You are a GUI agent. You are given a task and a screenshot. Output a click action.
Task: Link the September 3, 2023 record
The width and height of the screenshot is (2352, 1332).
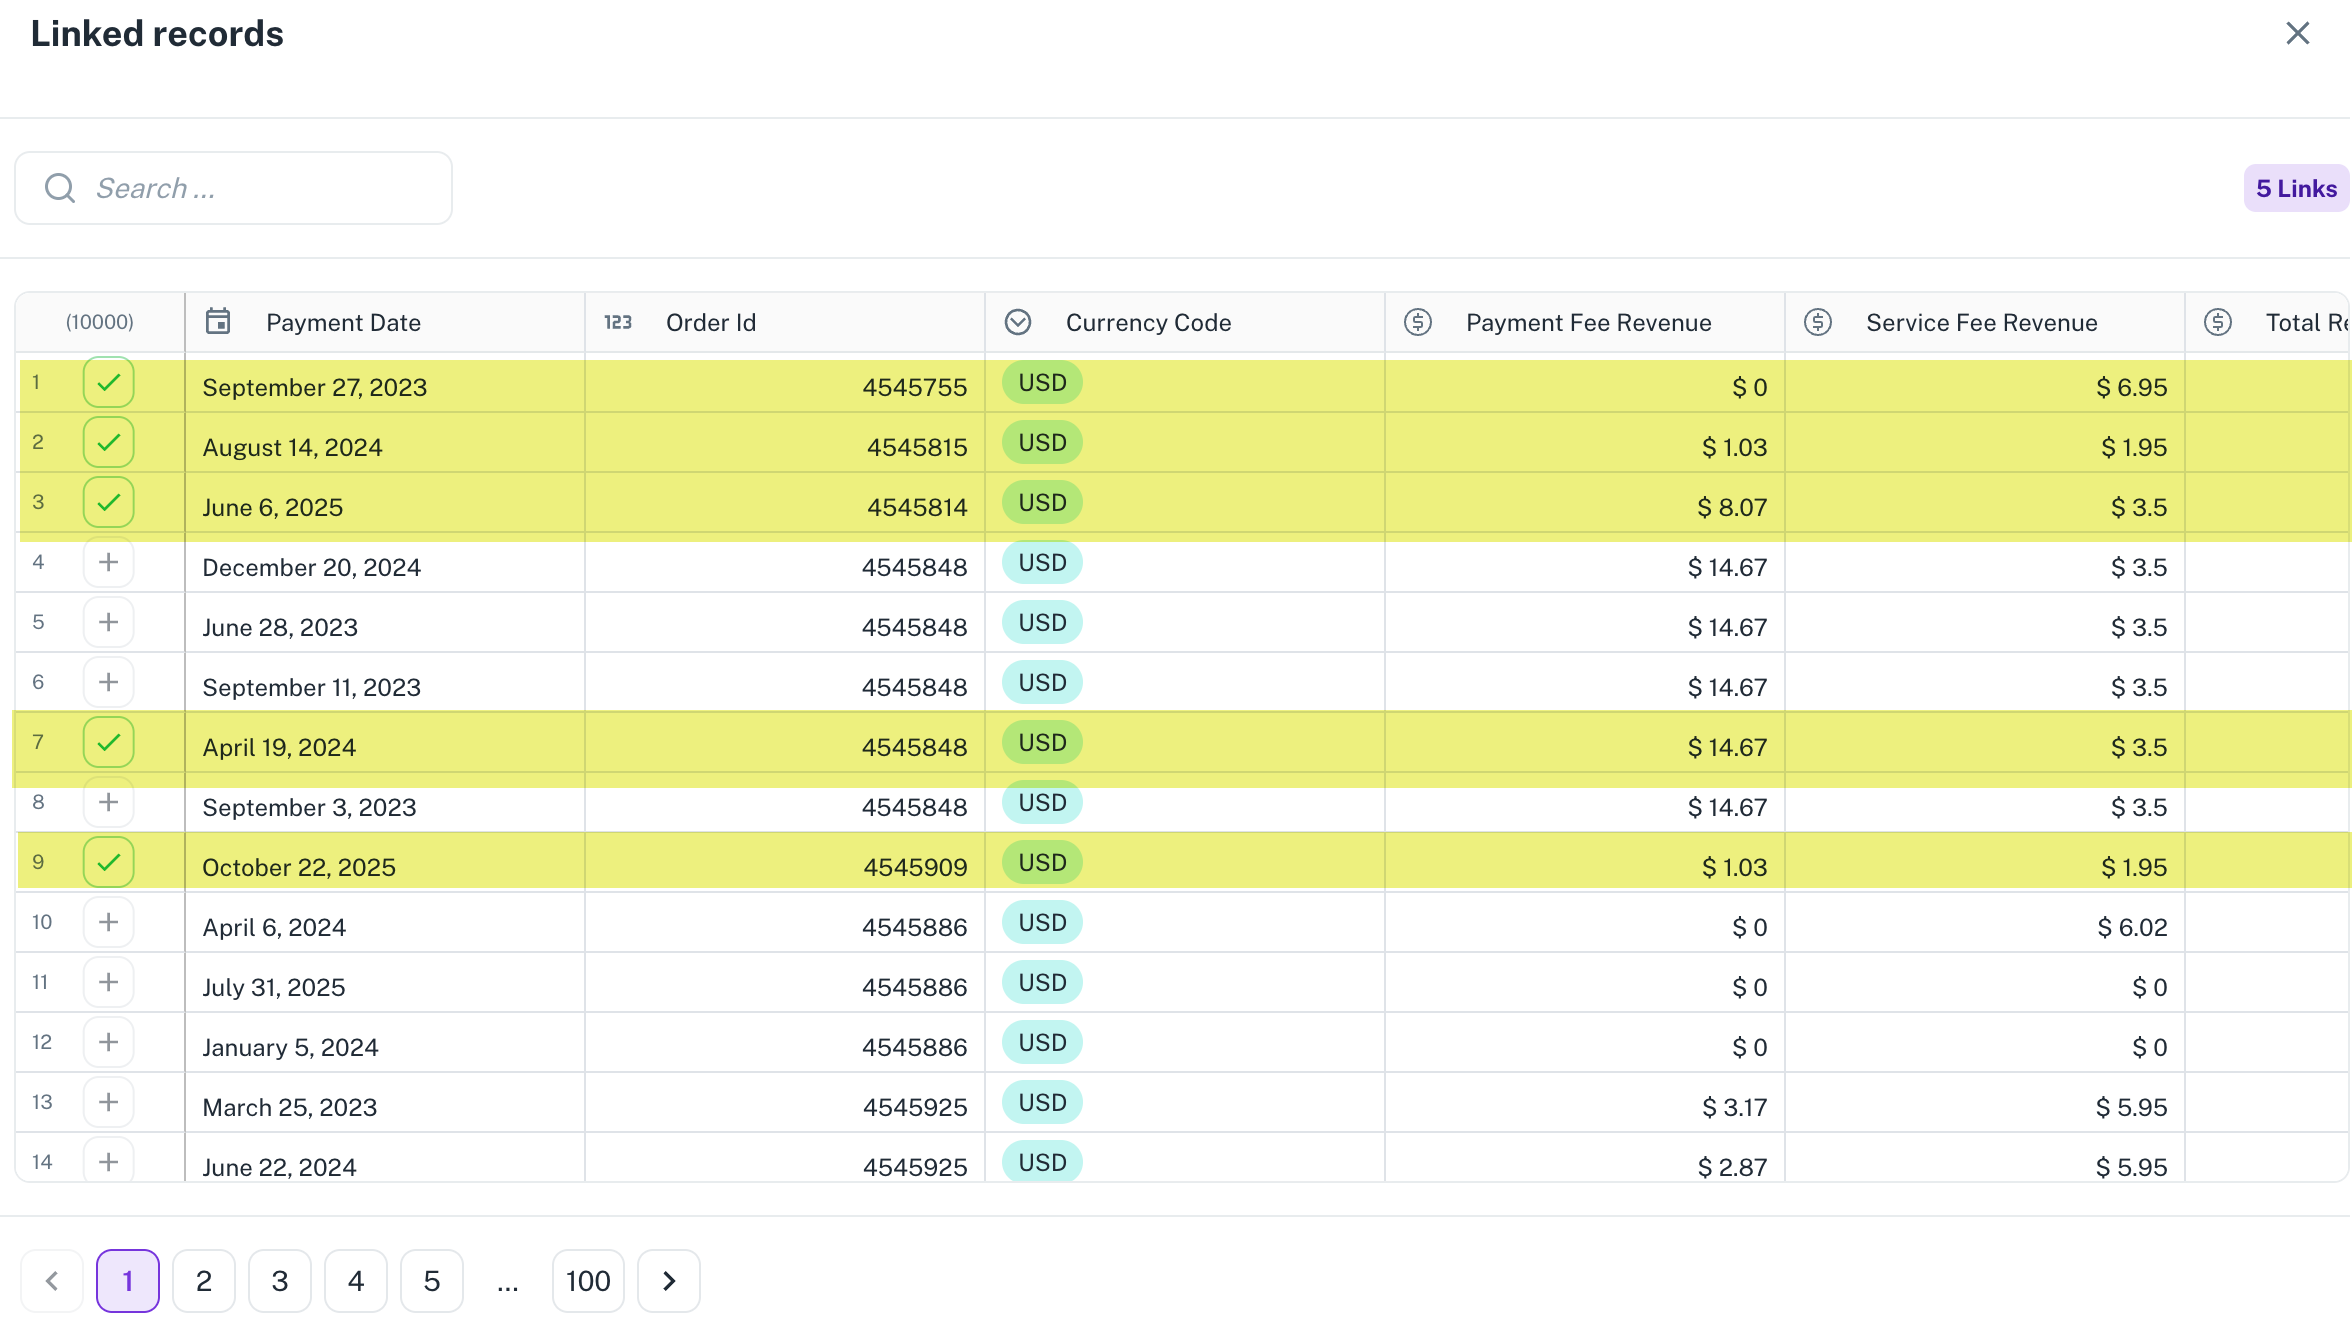pos(109,802)
